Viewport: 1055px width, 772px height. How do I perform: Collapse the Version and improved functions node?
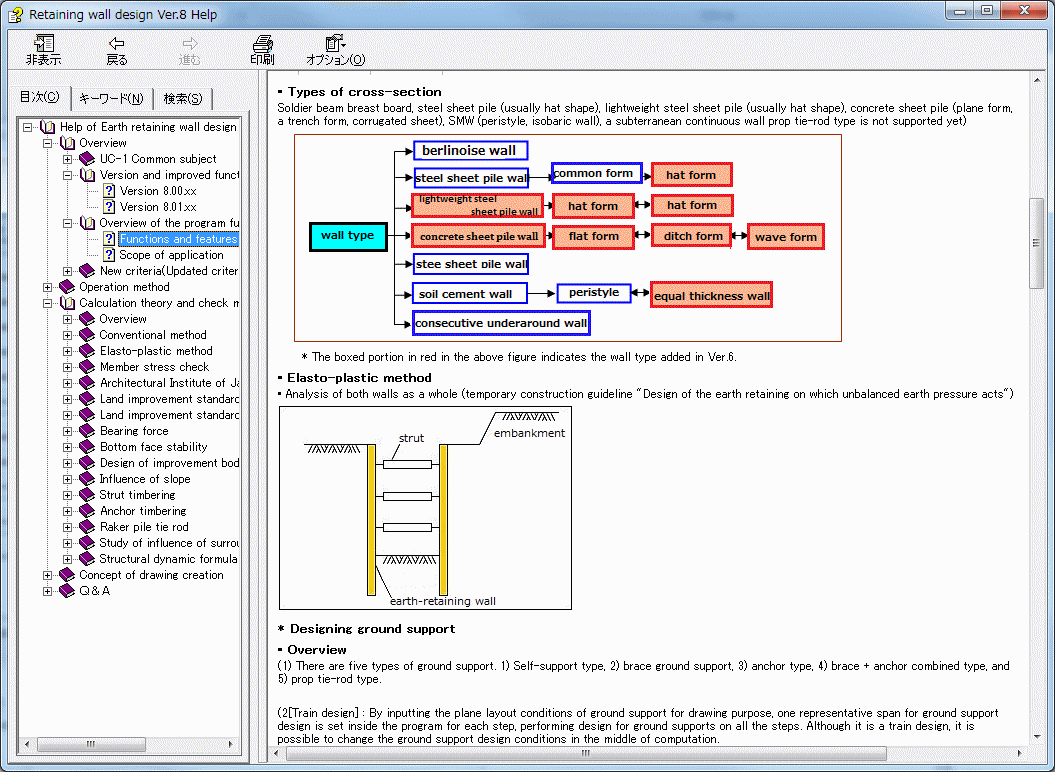[68, 175]
